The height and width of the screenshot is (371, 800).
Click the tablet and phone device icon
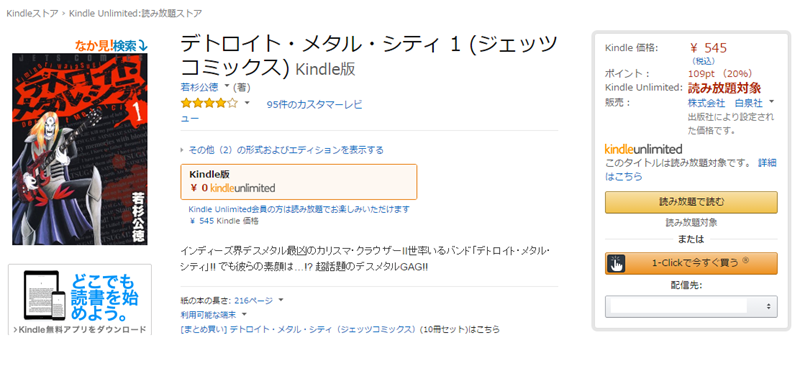pos(45,295)
